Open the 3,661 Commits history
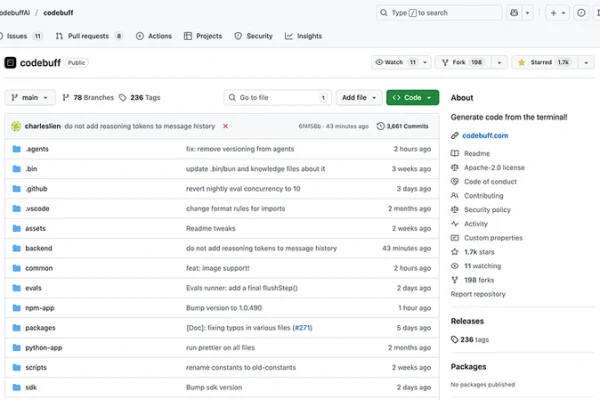 [x=403, y=126]
